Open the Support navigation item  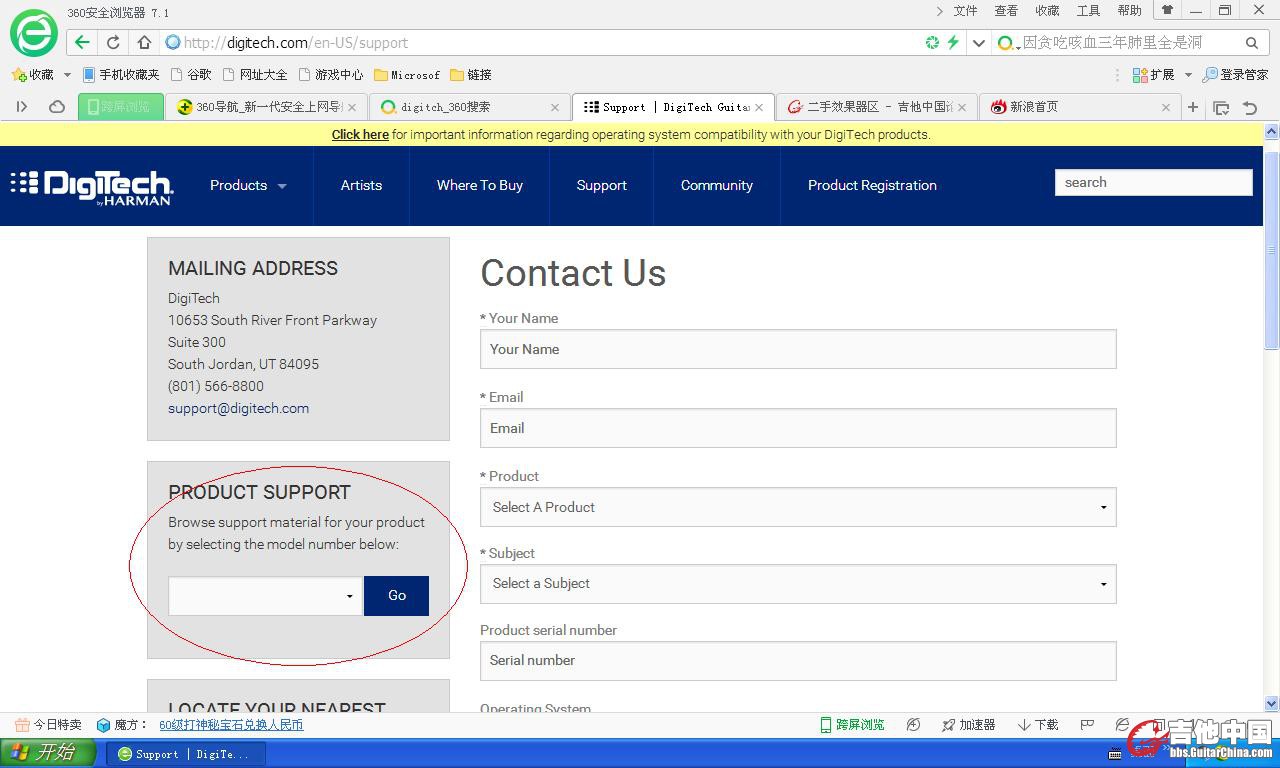(602, 185)
